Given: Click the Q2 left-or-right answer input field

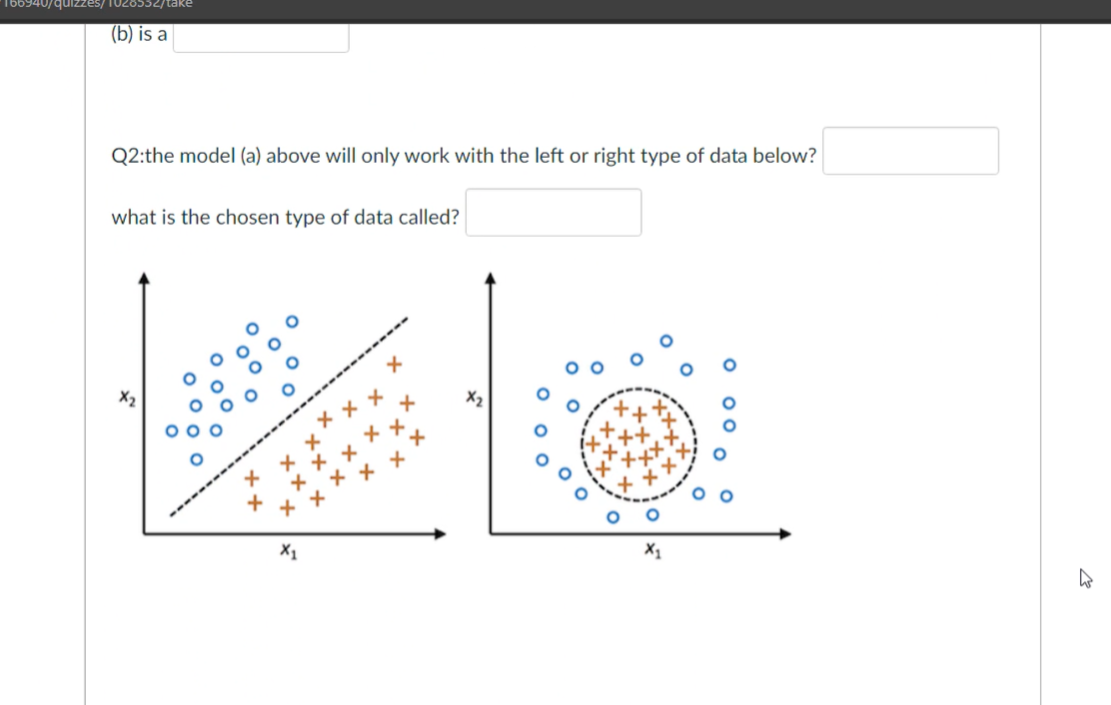Looking at the screenshot, I should [x=910, y=151].
